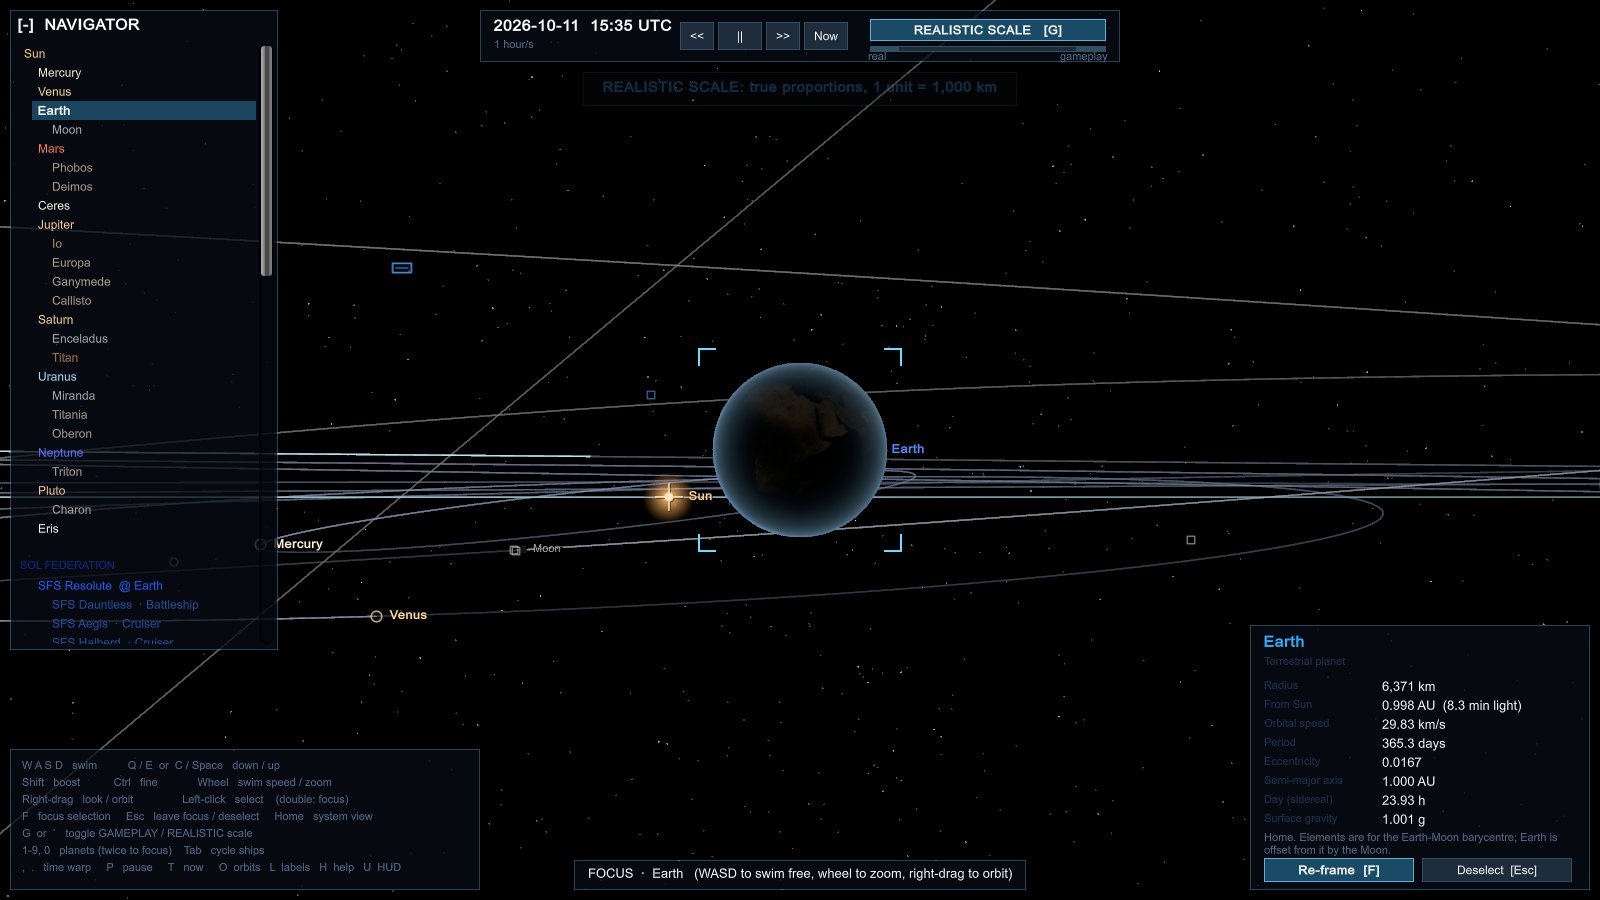1600x900 pixels.
Task: Select Titan in the navigator
Action: 65,358
